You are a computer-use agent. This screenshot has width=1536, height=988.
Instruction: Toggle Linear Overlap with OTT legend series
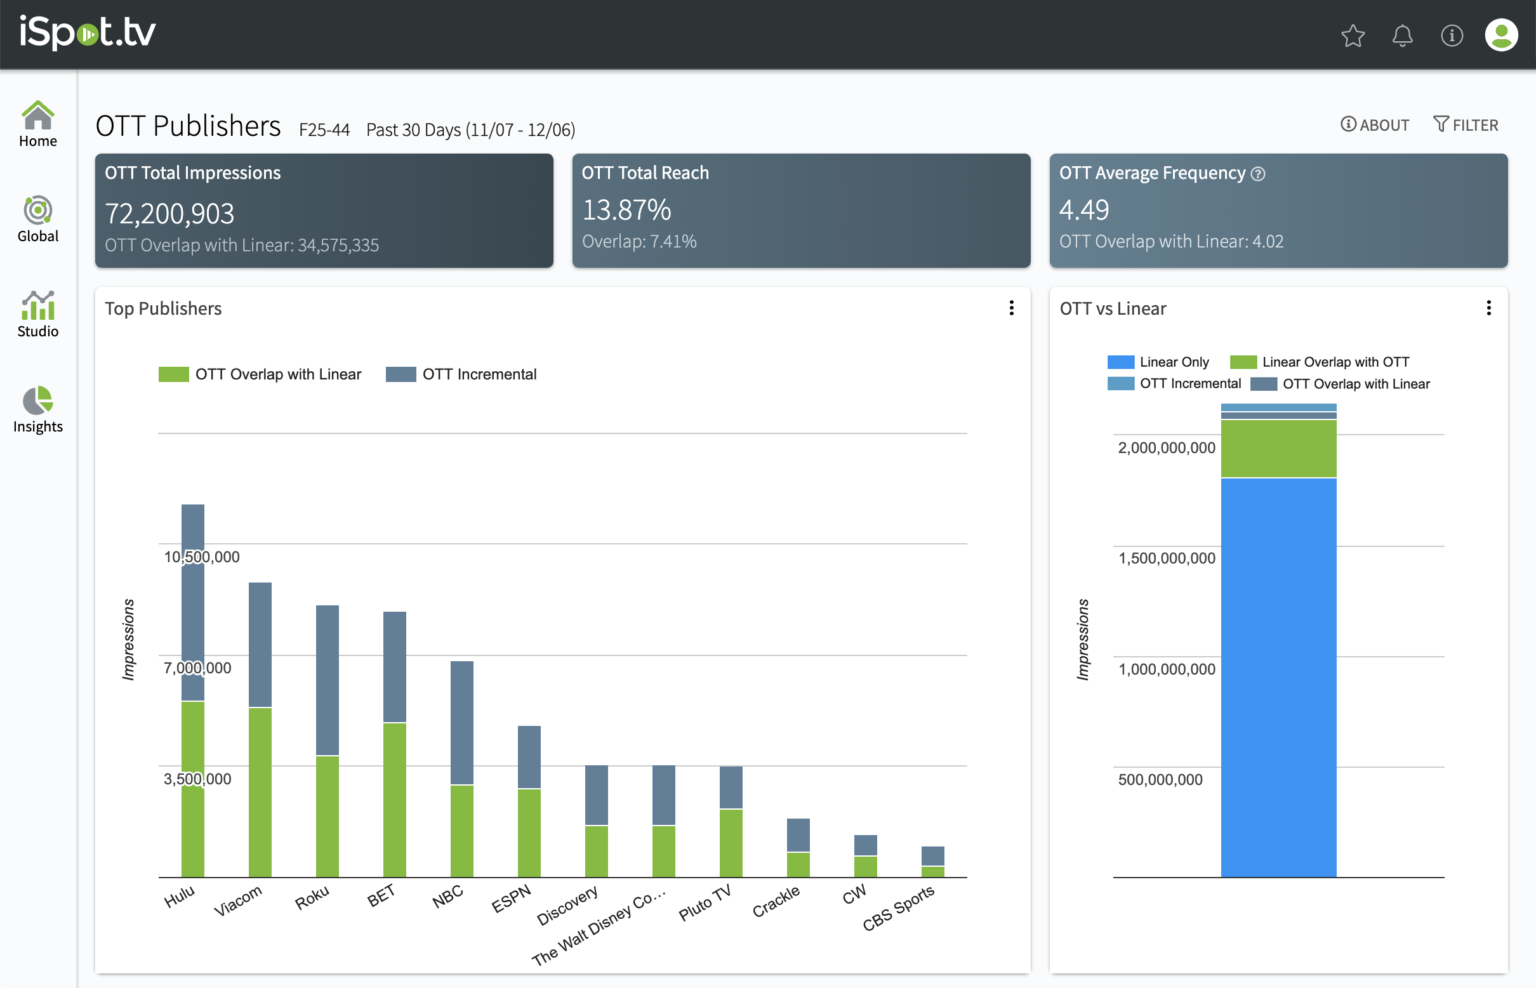click(x=1320, y=362)
